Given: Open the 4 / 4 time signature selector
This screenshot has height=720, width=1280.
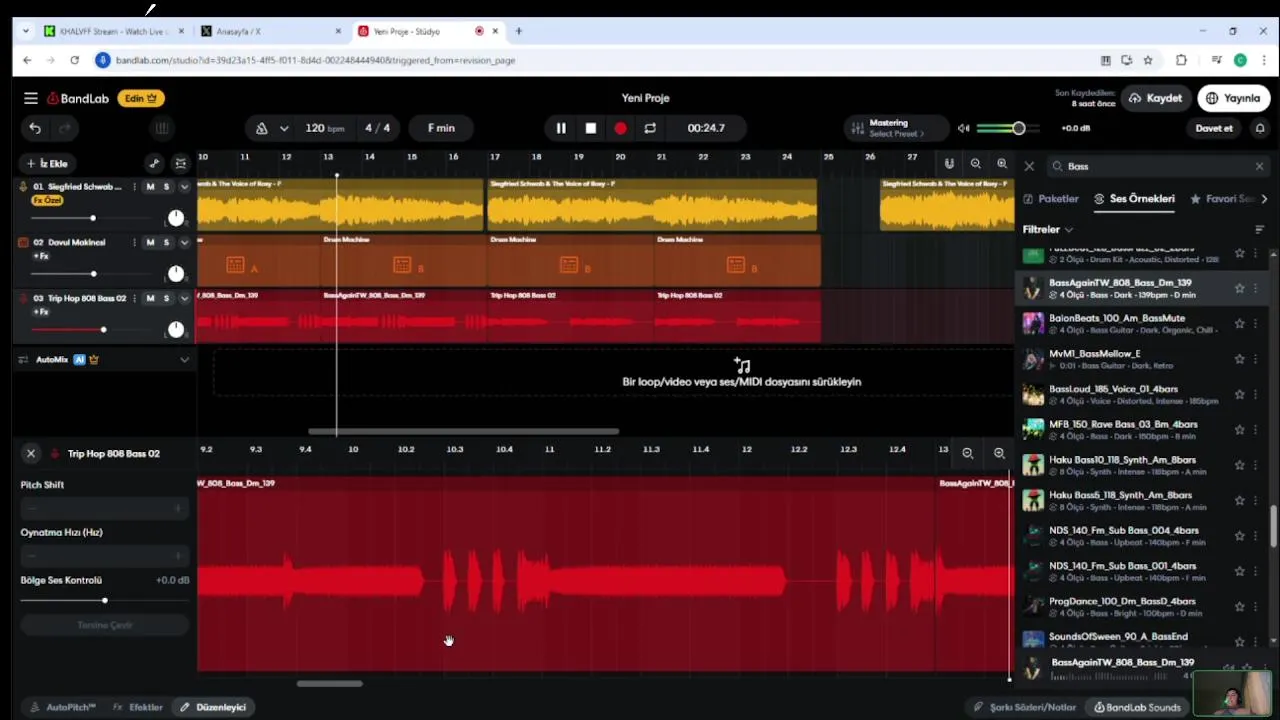Looking at the screenshot, I should pyautogui.click(x=377, y=128).
